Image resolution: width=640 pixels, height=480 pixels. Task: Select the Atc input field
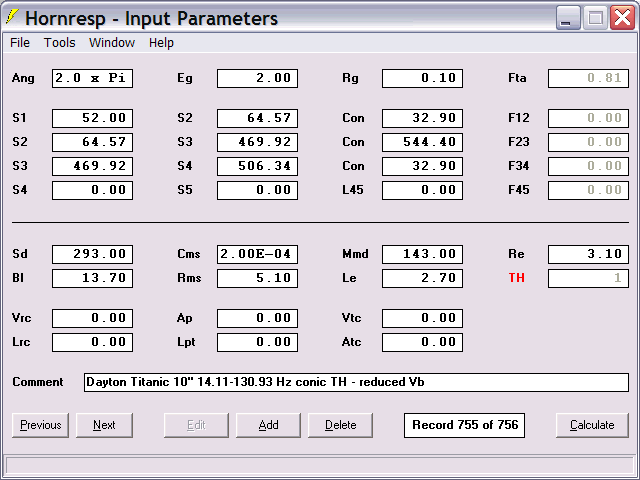coord(422,342)
